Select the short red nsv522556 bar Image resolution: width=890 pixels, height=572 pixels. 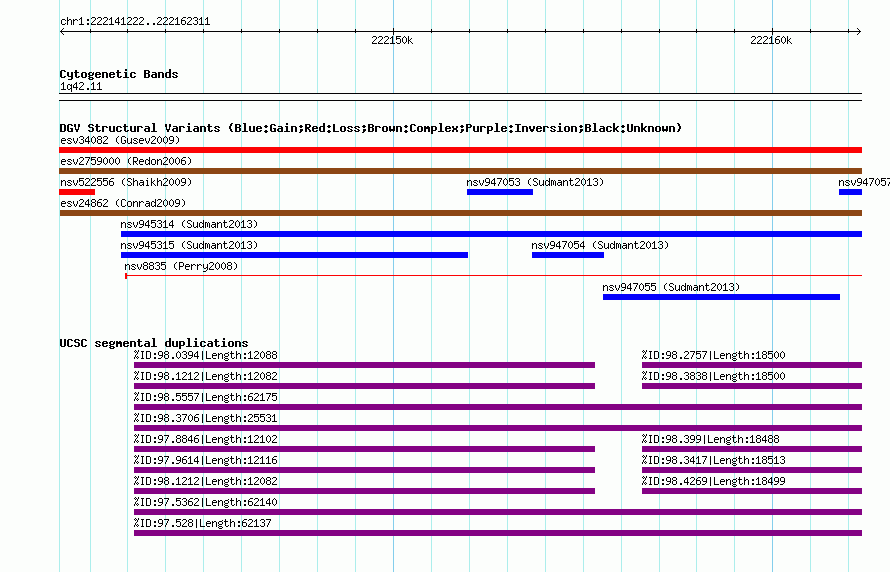tap(77, 192)
